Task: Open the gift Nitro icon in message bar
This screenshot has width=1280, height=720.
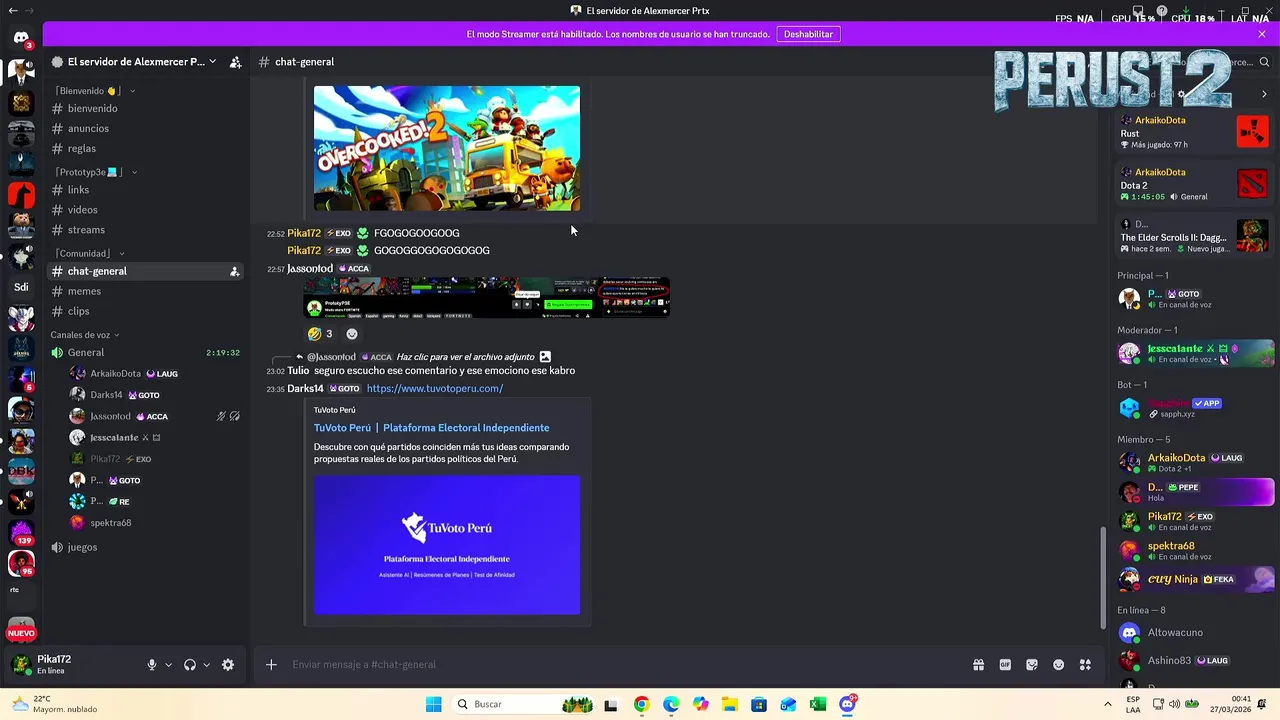Action: click(978, 665)
